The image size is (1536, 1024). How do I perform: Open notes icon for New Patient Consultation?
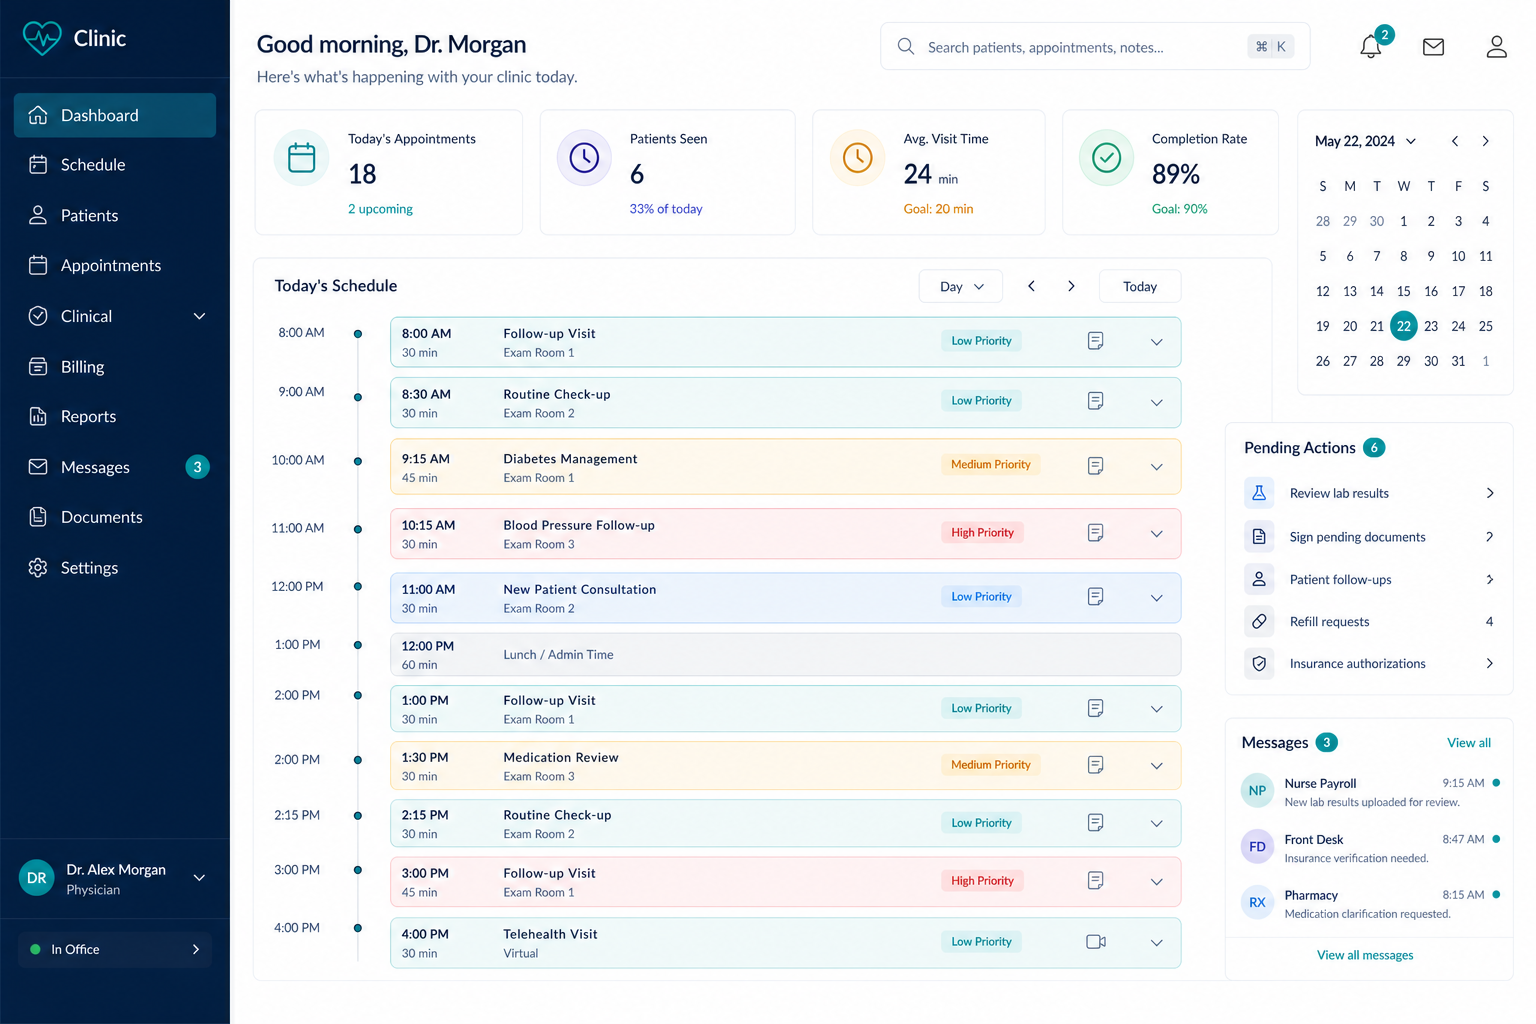coord(1095,597)
